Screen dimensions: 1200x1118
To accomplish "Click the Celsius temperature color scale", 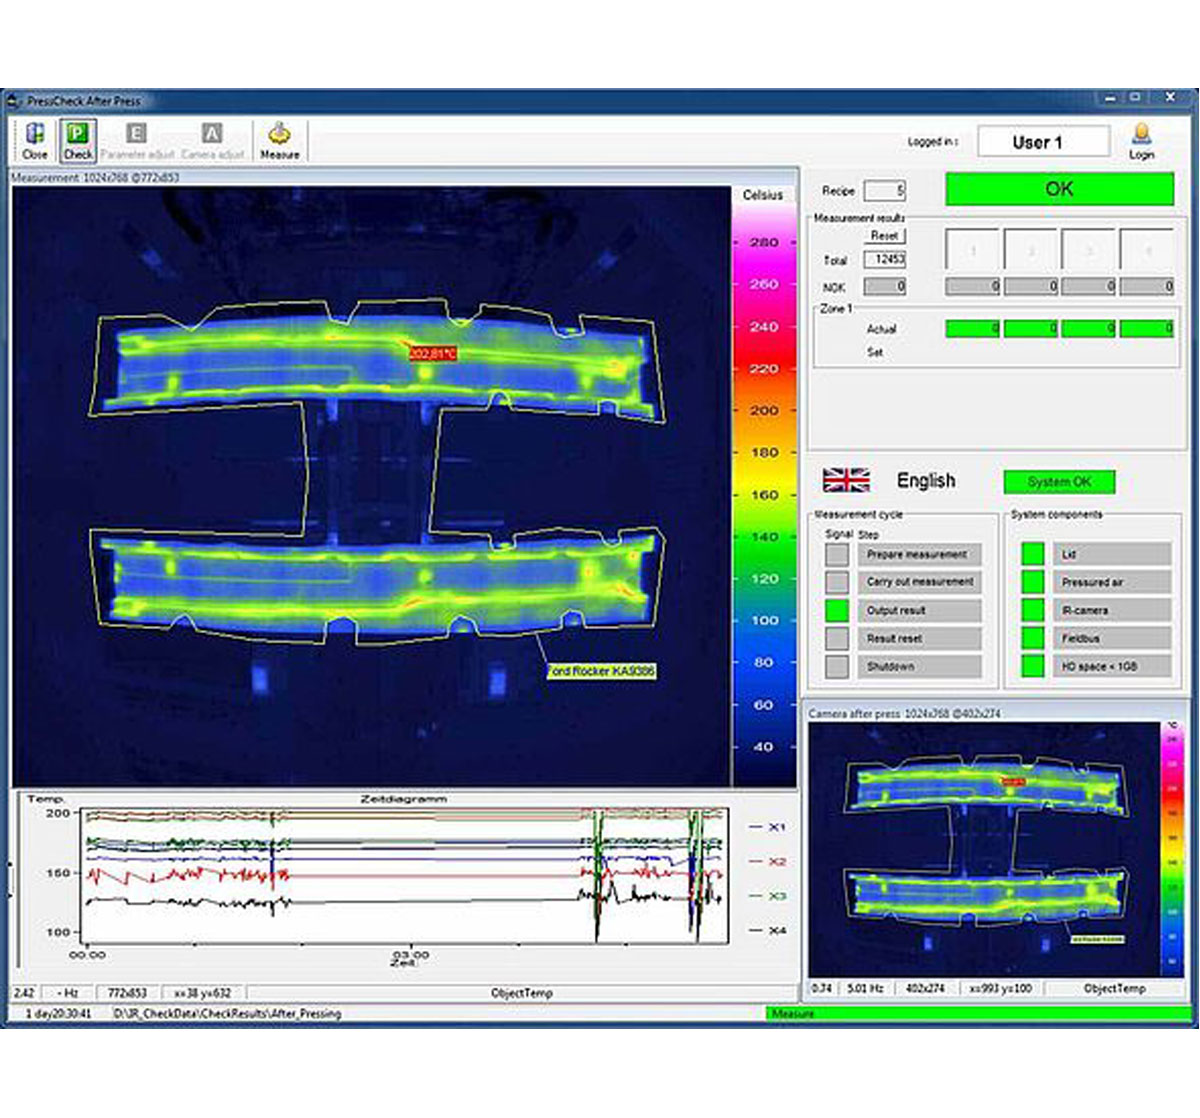I will 763,480.
